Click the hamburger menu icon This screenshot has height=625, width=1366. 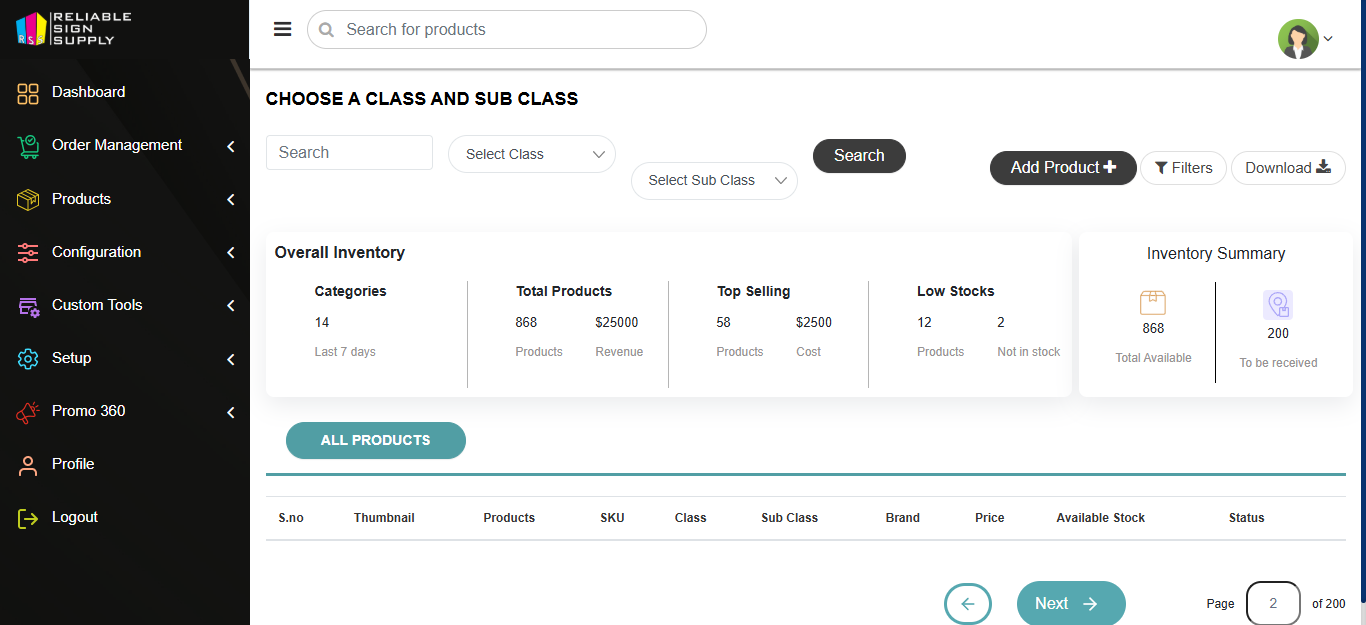(282, 29)
